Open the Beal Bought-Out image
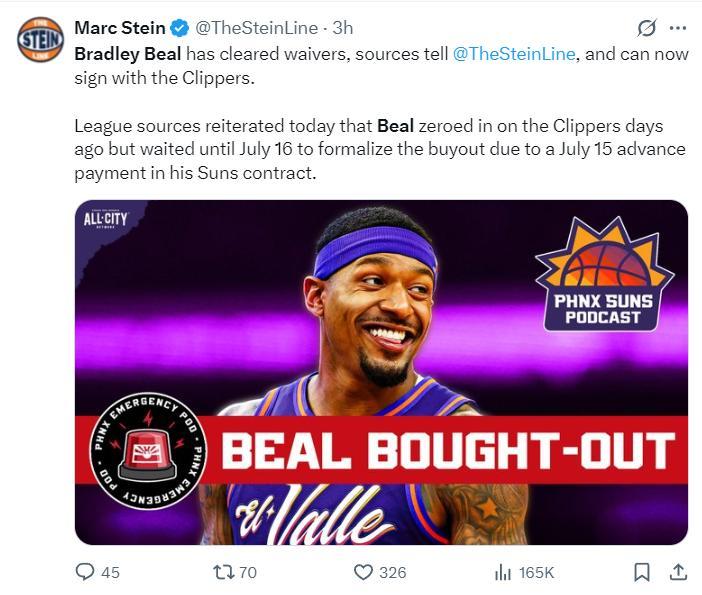 pyautogui.click(x=381, y=372)
